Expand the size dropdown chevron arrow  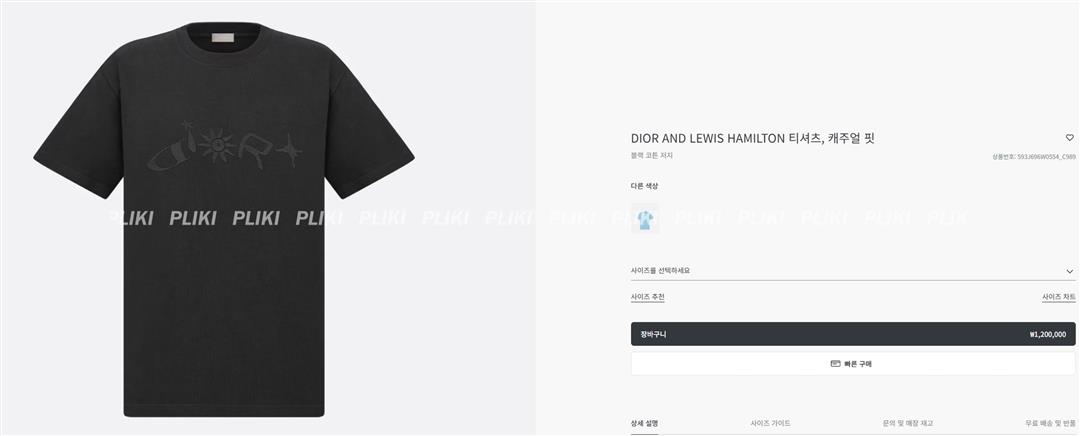[1070, 271]
